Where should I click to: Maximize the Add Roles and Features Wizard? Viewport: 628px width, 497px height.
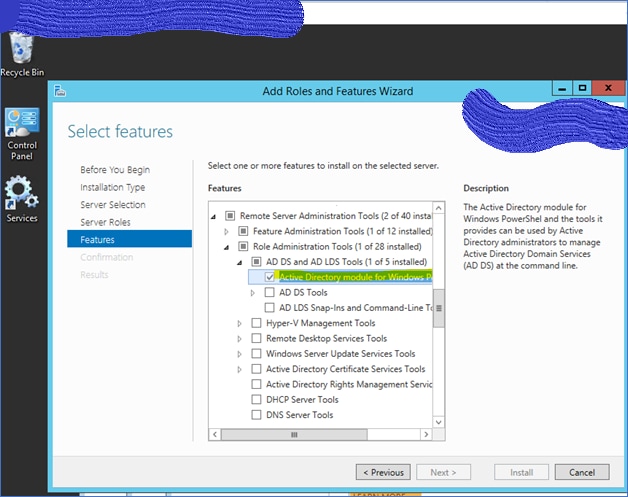(582, 88)
